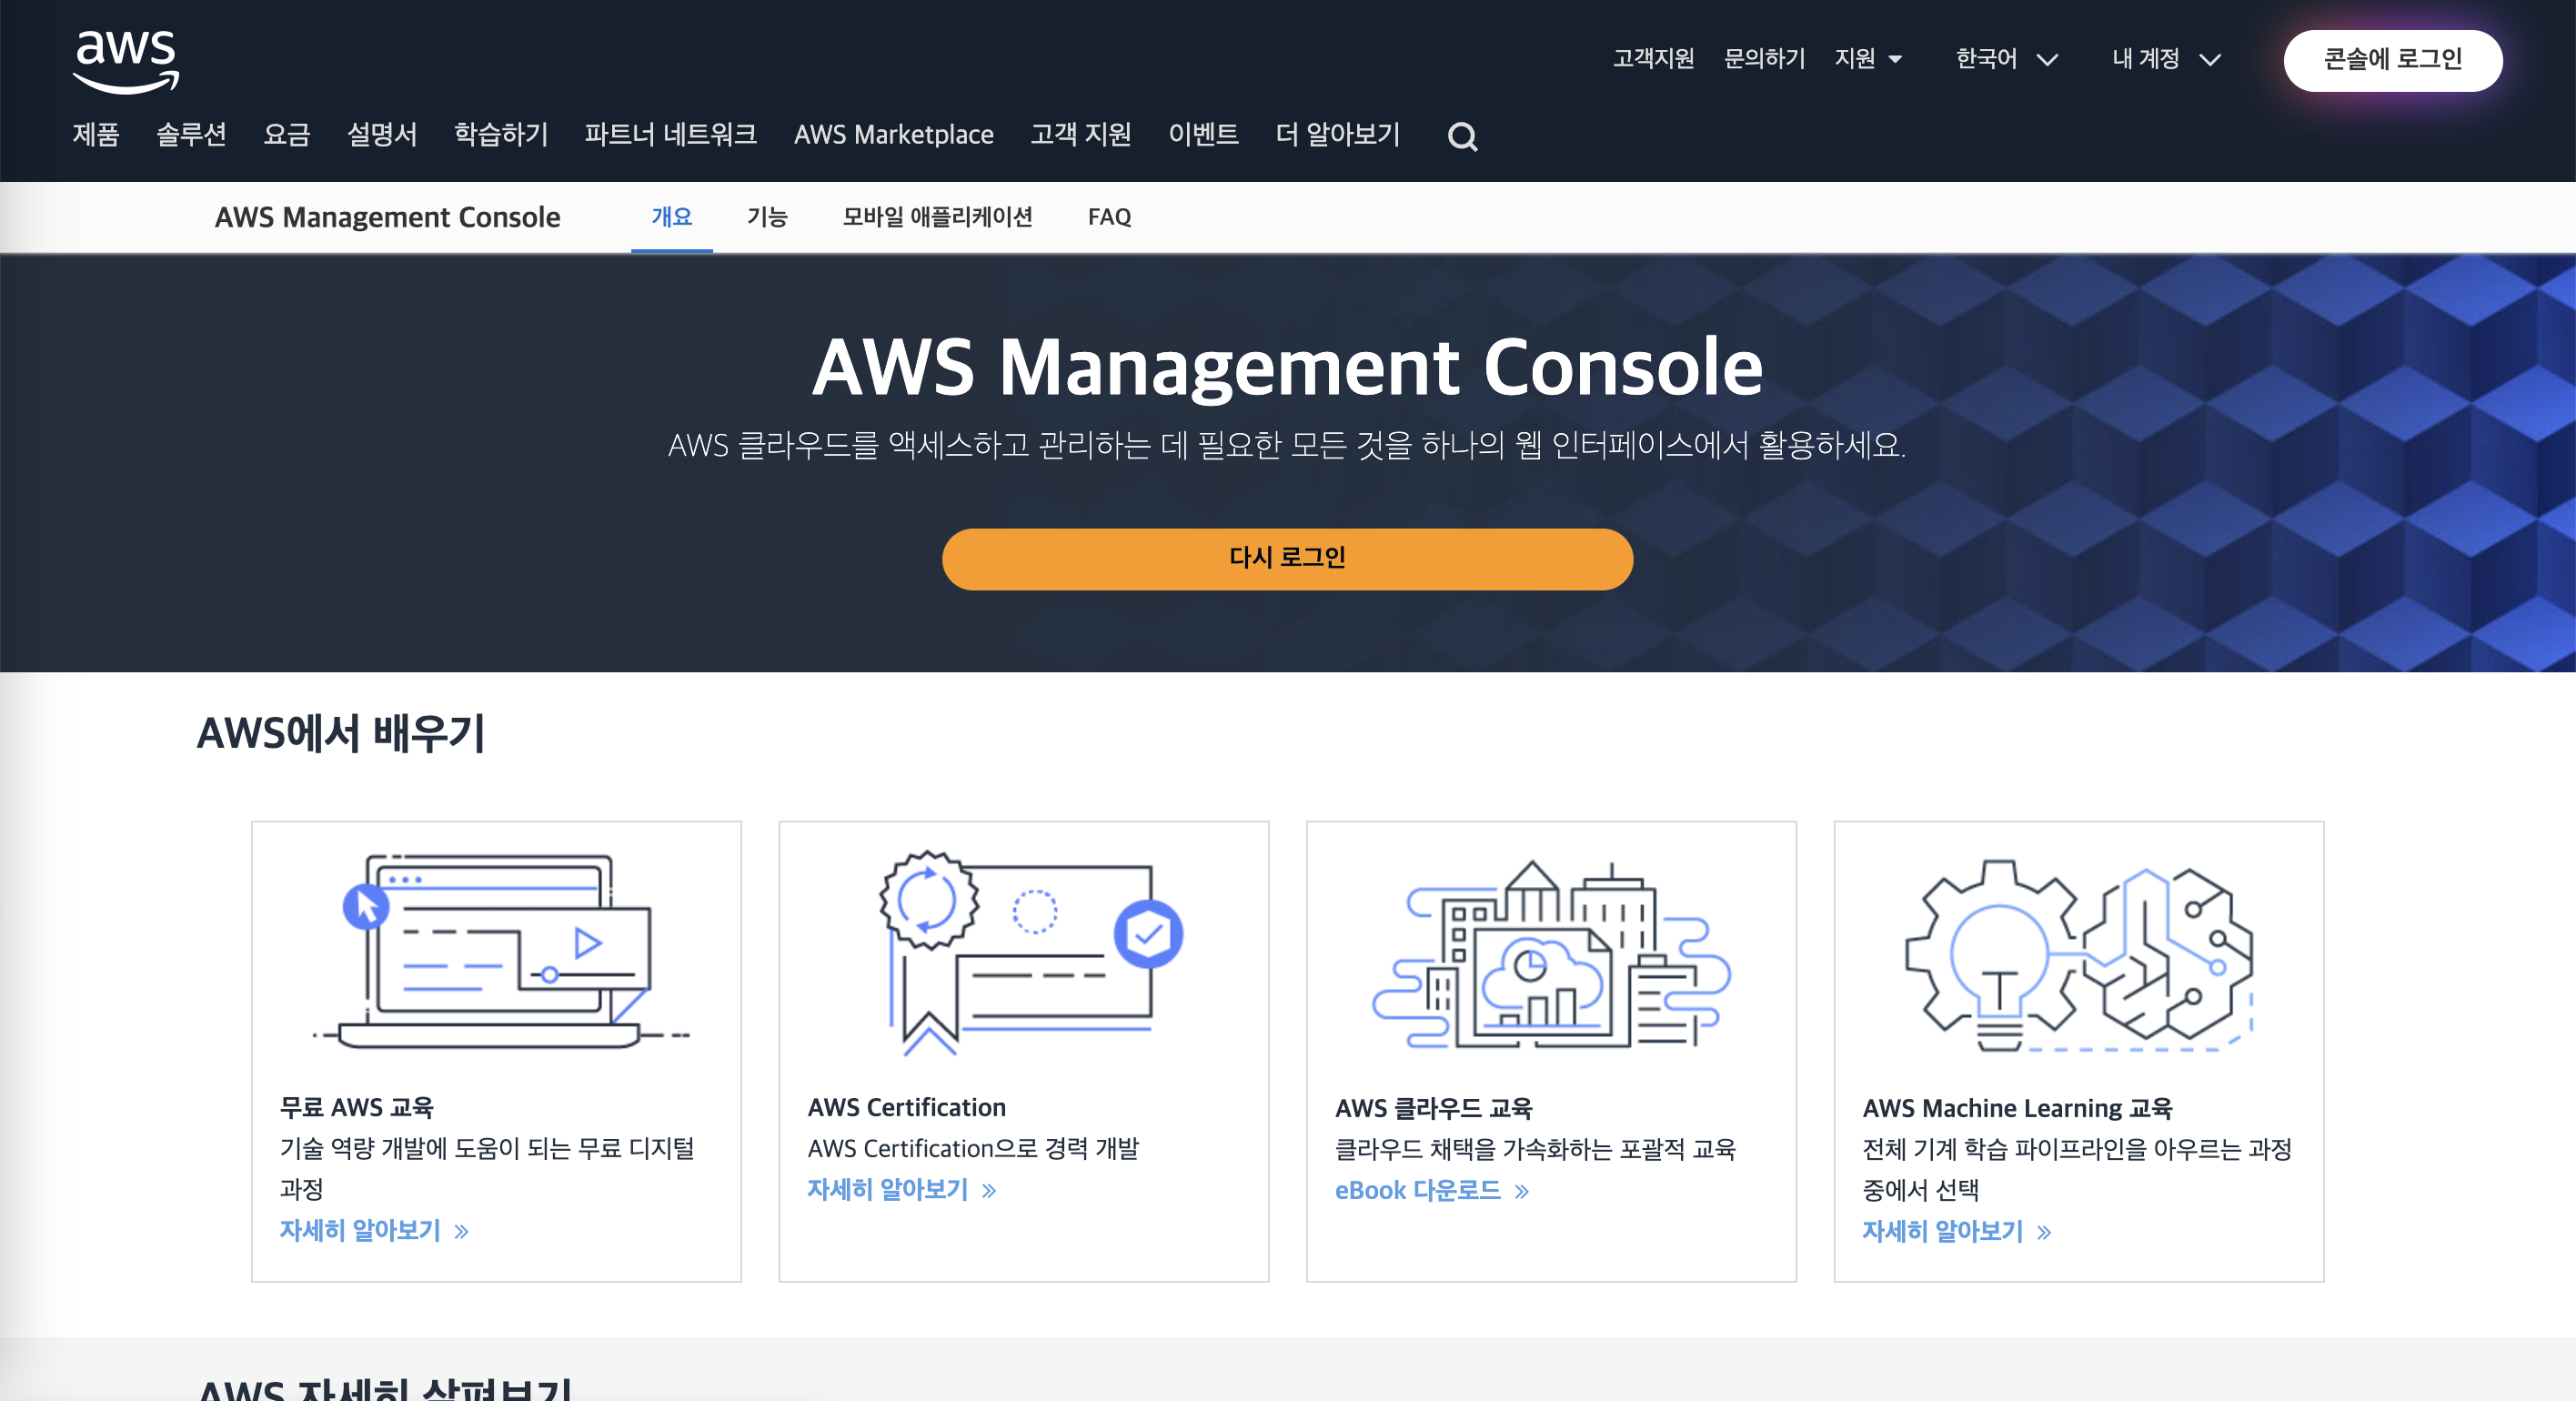Click 자세히 알아보기 link under 무료 AWS 교육
Viewport: 2576px width, 1401px height.
point(360,1230)
